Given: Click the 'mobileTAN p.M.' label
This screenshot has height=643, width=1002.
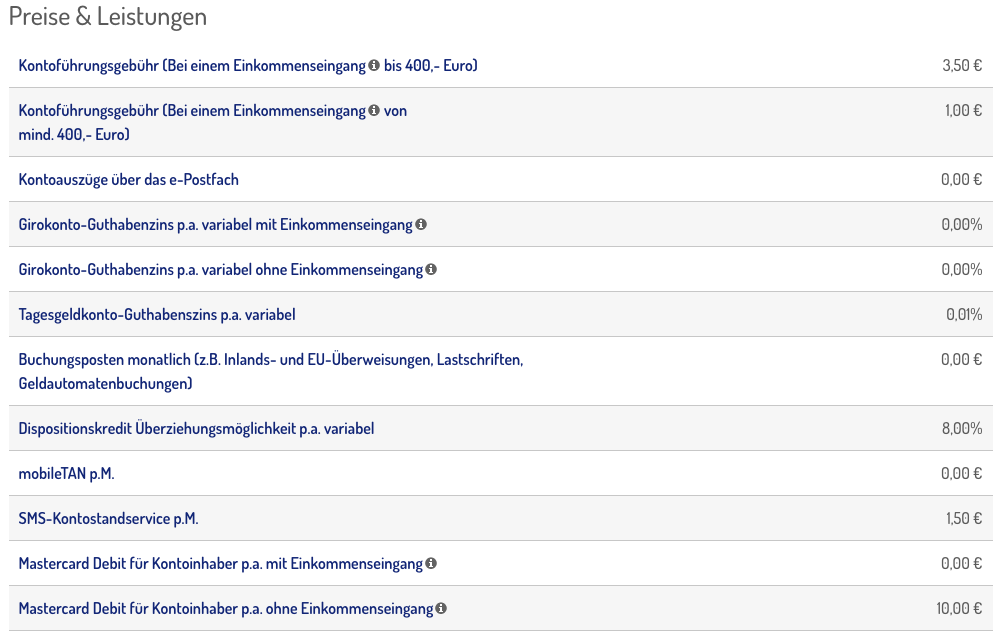Looking at the screenshot, I should point(66,474).
